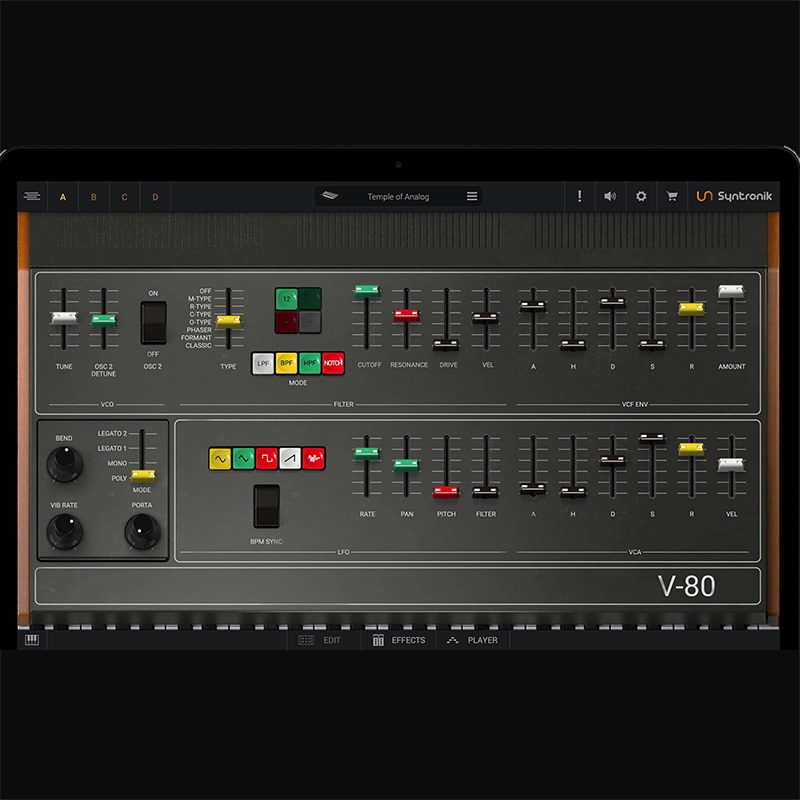Select the sine LFO waveform button
Screen dimensions: 800x800
220,459
